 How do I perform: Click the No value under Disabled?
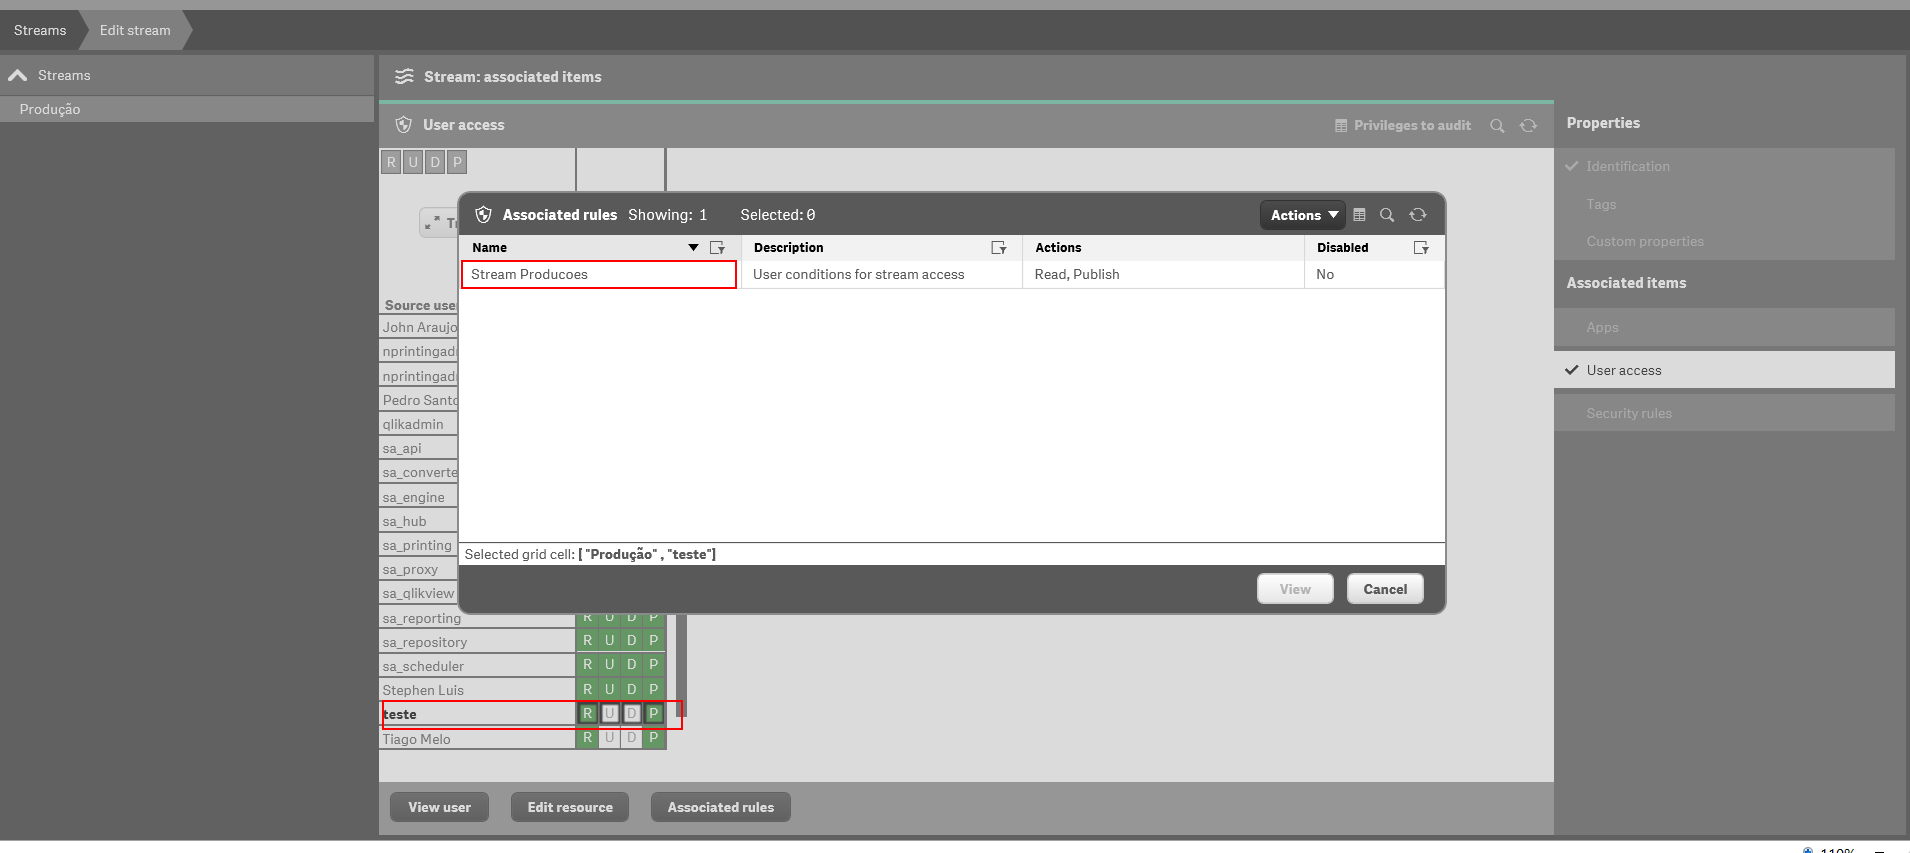[x=1325, y=275]
